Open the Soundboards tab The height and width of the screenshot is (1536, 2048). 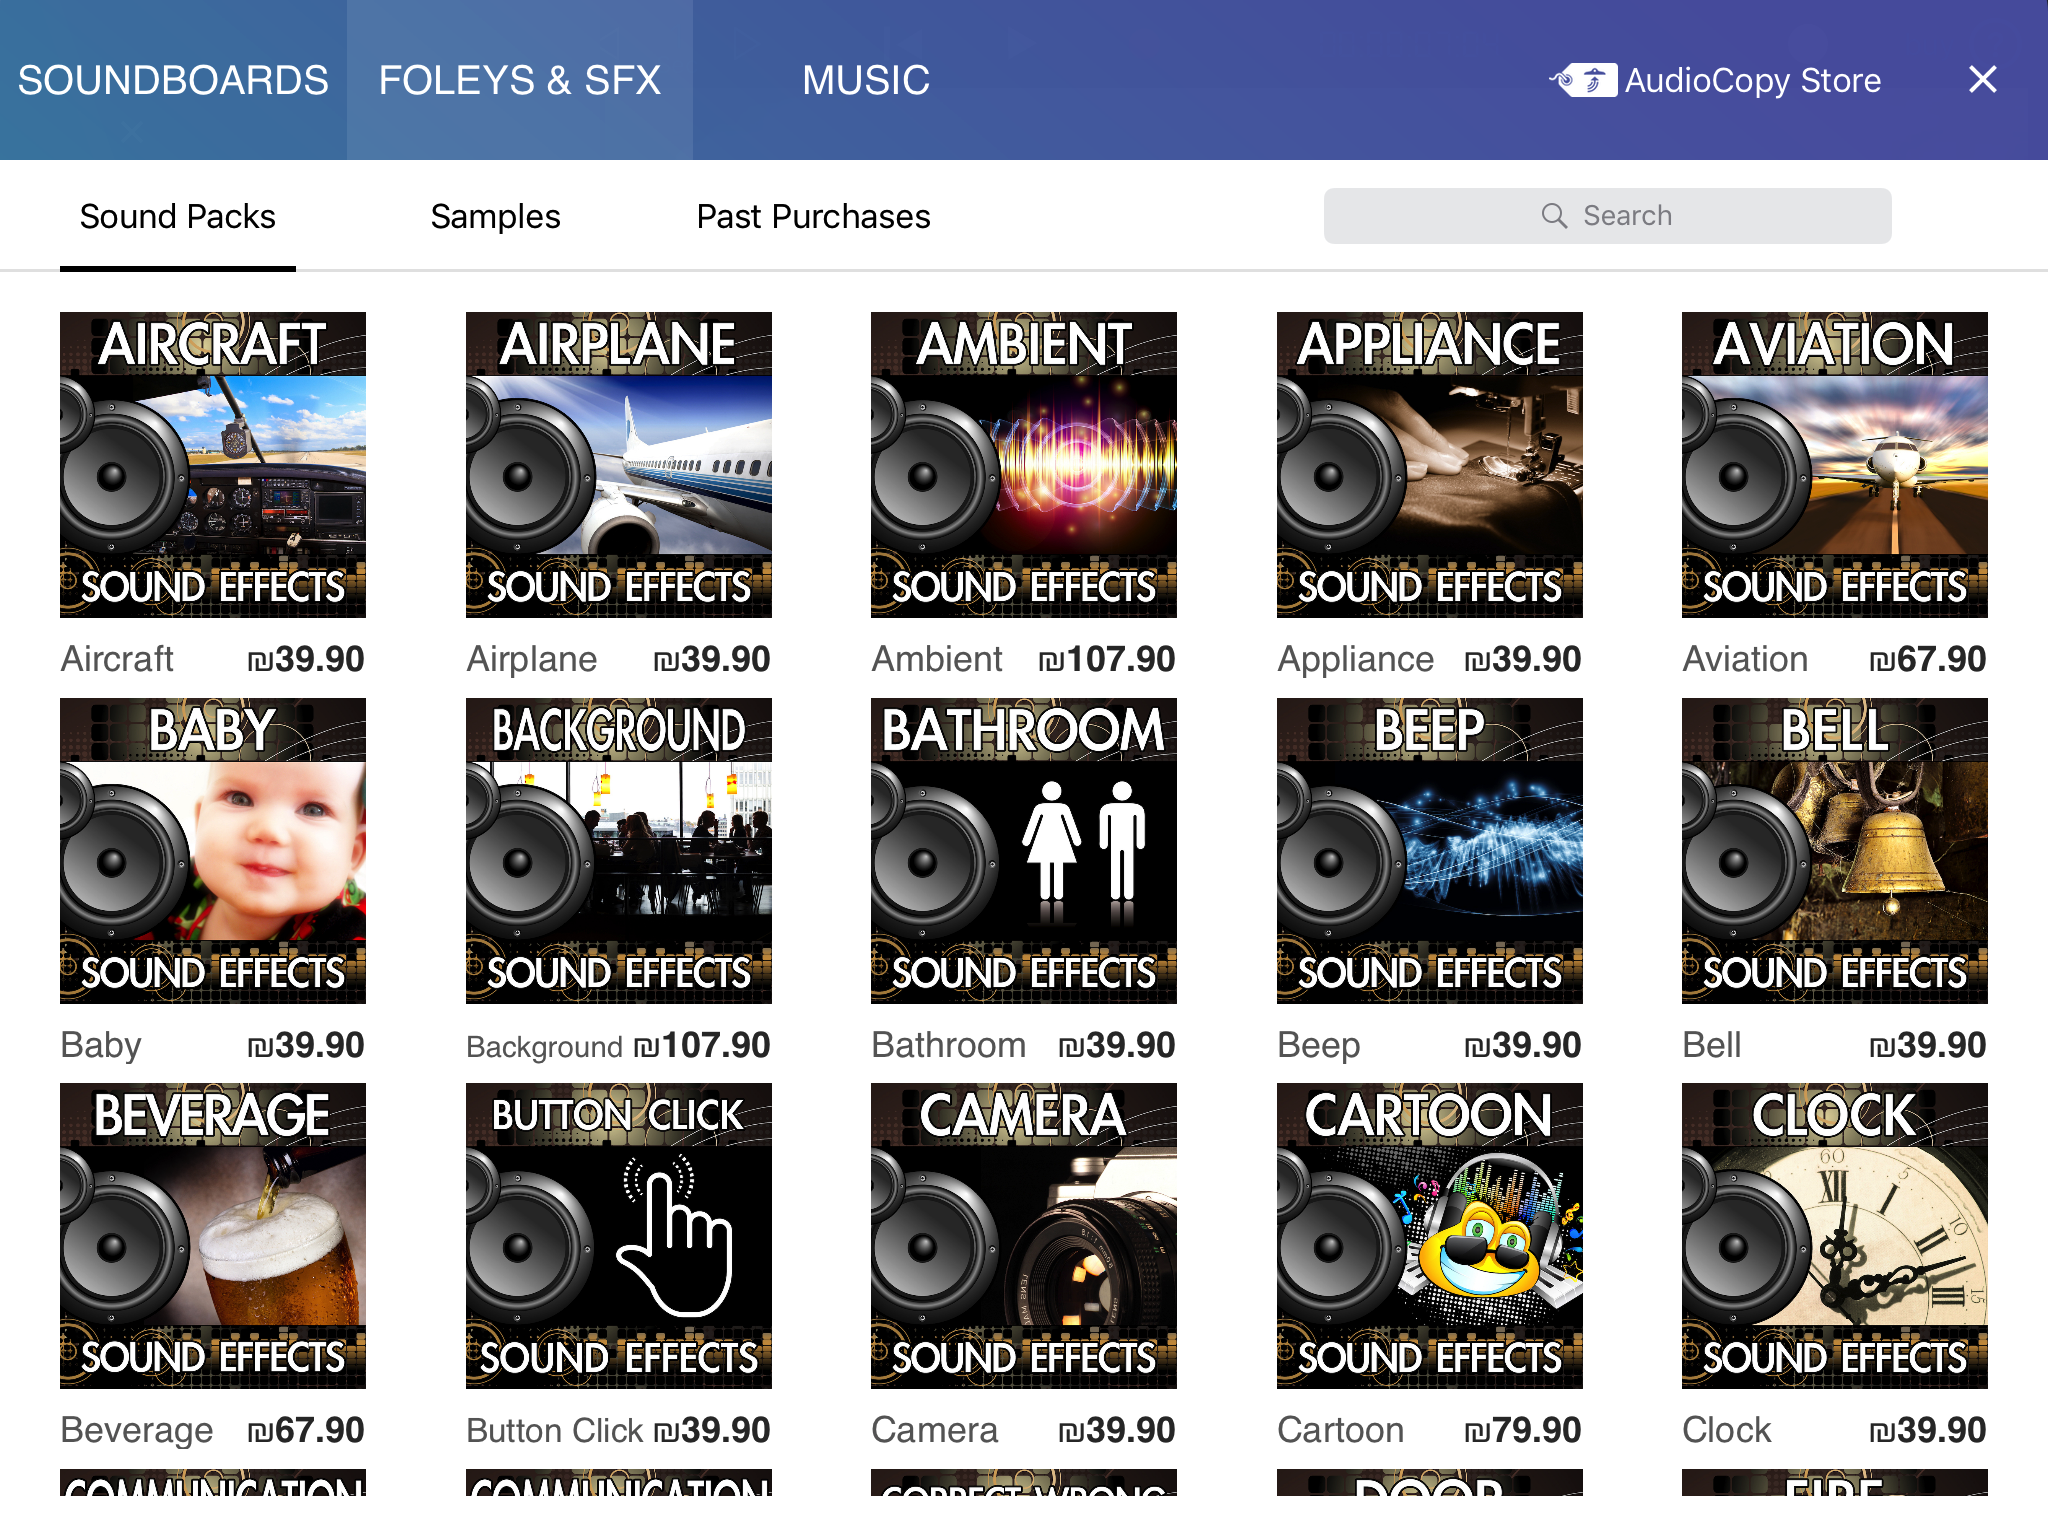pos(173,80)
